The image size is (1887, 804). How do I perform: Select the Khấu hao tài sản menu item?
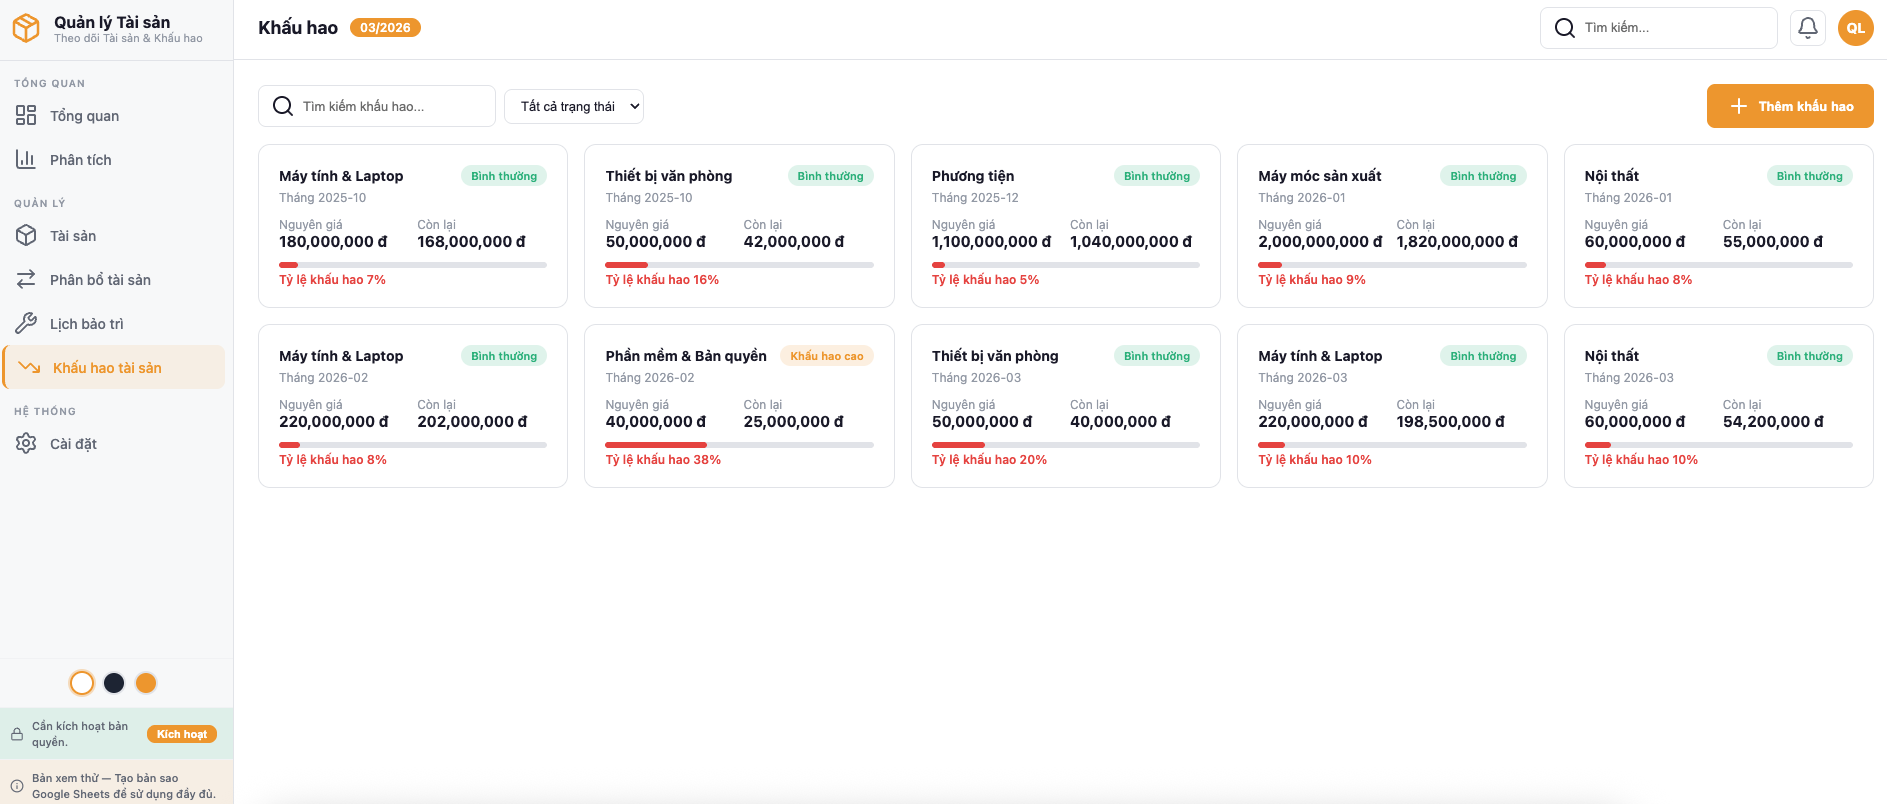pyautogui.click(x=107, y=368)
